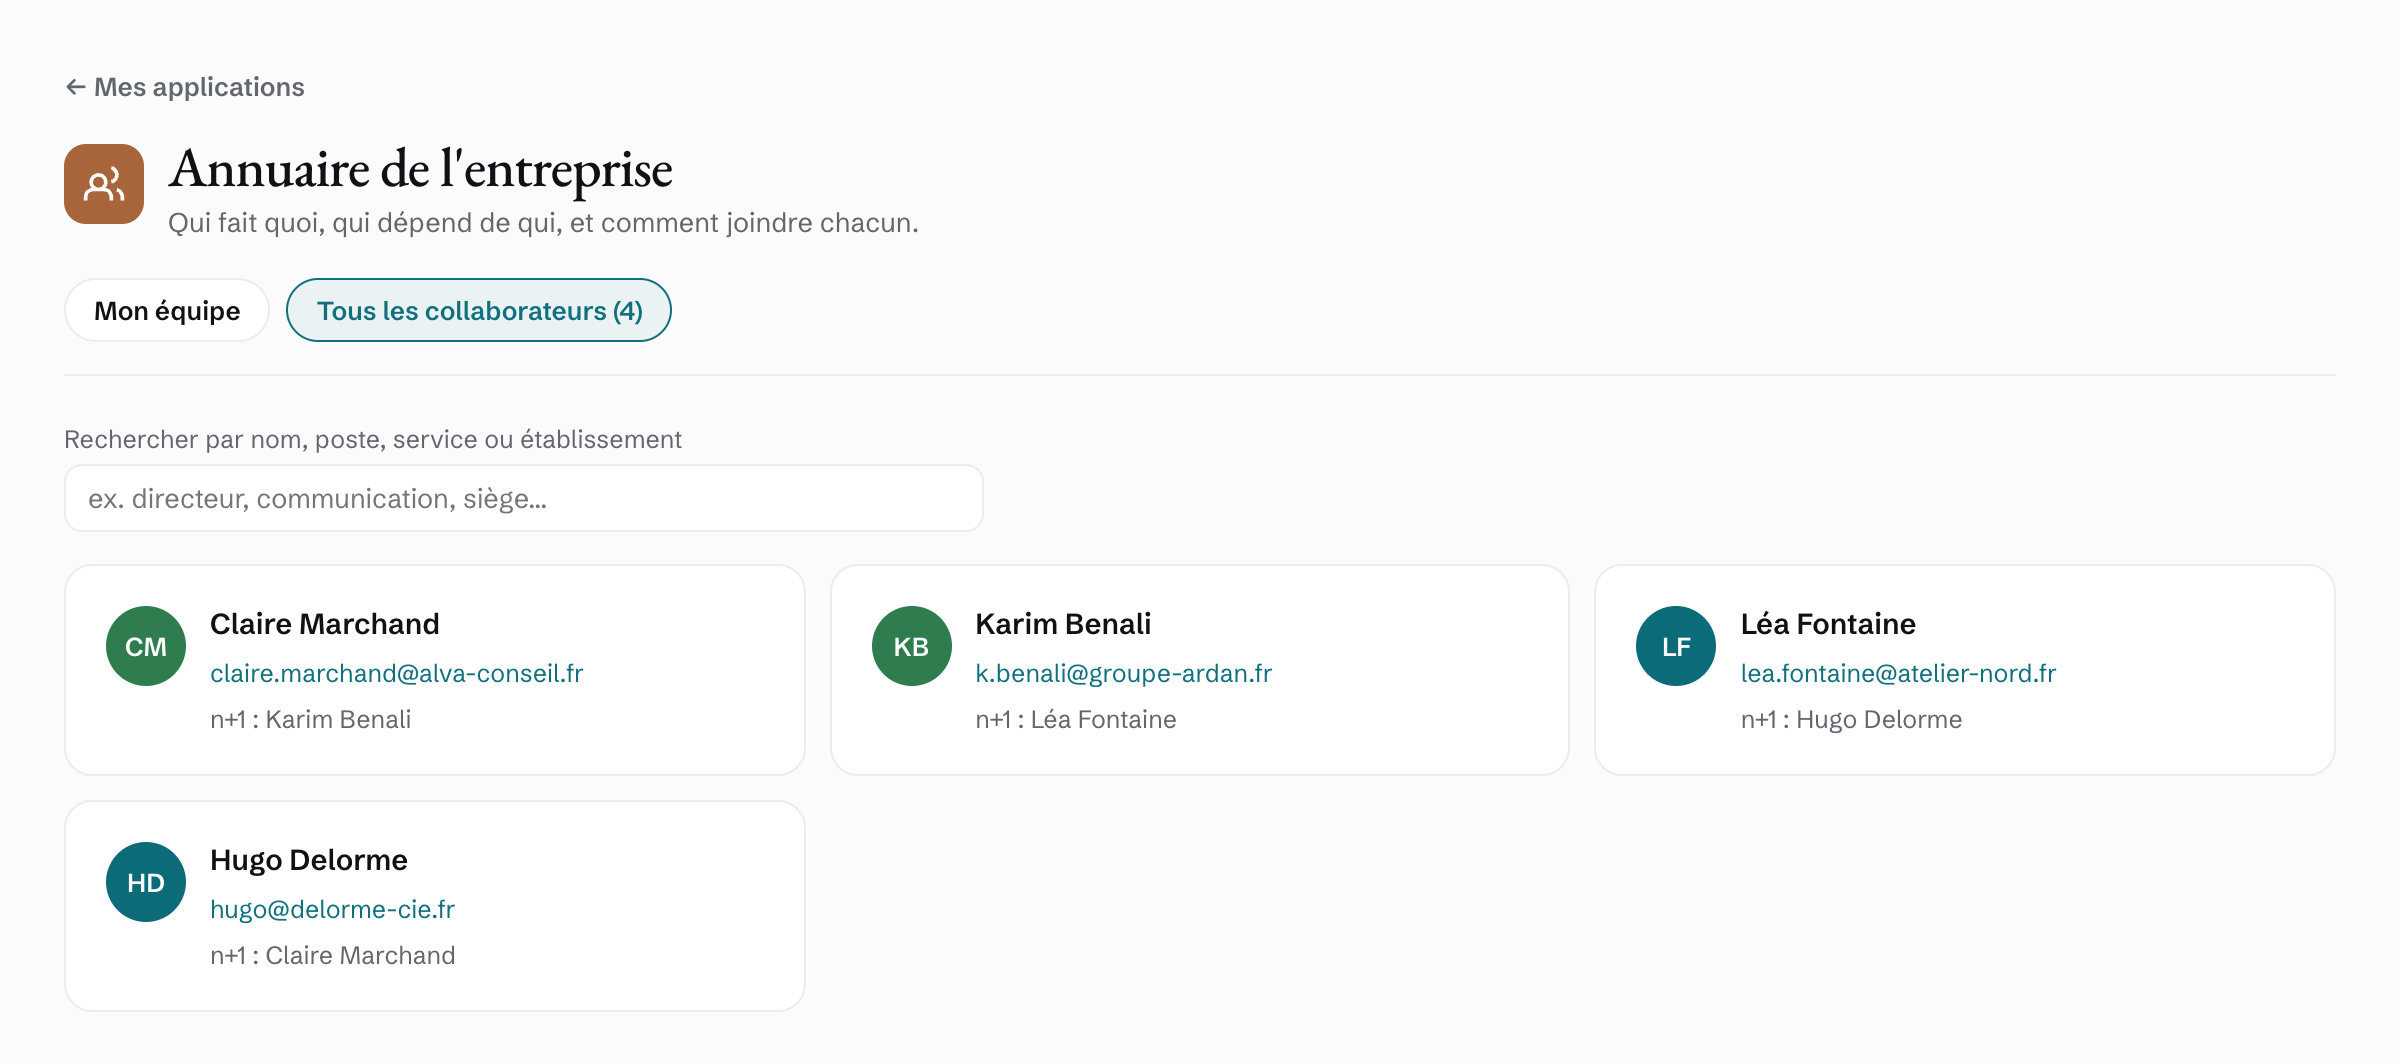Image resolution: width=2400 pixels, height=1064 pixels.
Task: Click the Annuaire people icon
Action: coord(104,184)
